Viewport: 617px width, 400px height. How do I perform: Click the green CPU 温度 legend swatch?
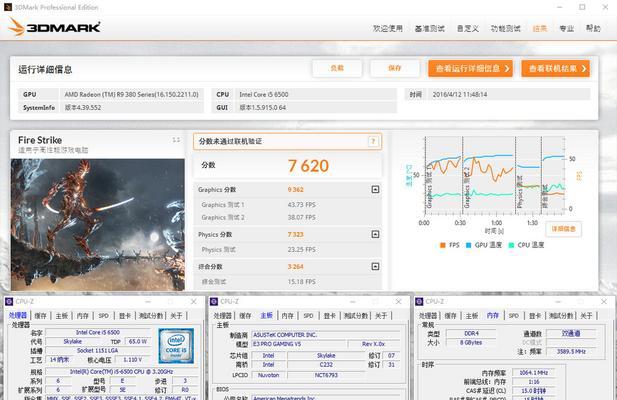511,245
